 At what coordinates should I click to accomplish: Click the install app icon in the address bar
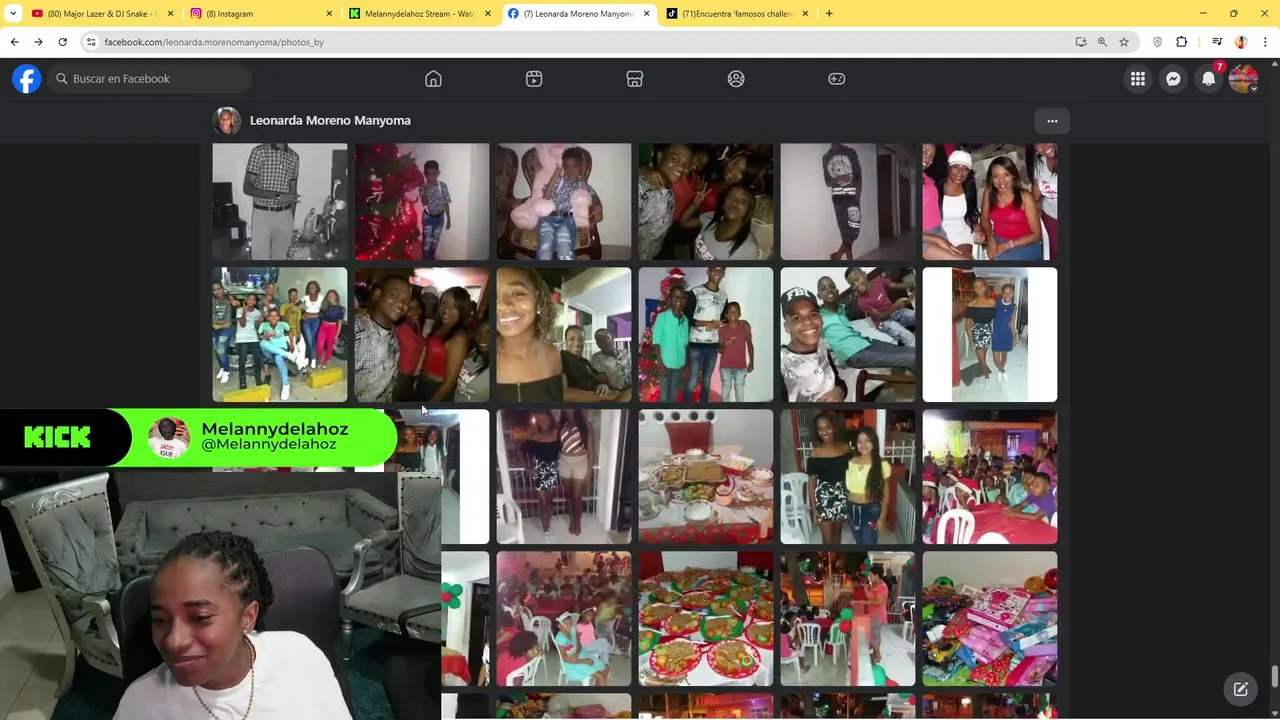pos(1081,42)
